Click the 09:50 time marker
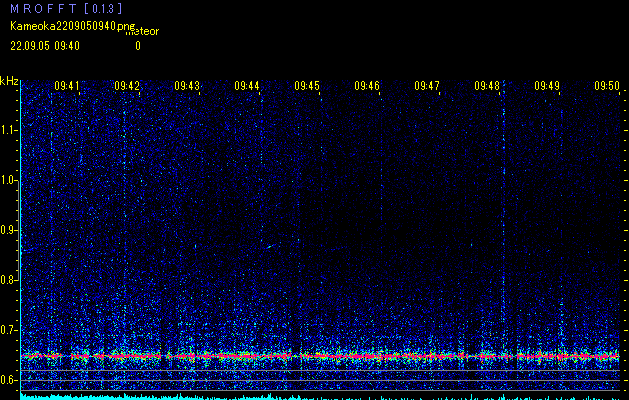 607,86
